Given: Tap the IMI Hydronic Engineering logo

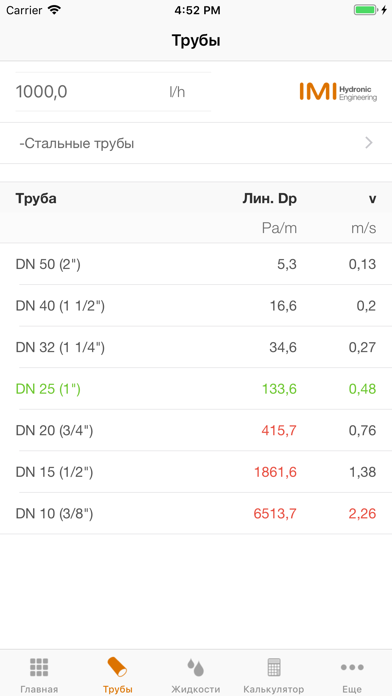Looking at the screenshot, I should pyautogui.click(x=338, y=91).
